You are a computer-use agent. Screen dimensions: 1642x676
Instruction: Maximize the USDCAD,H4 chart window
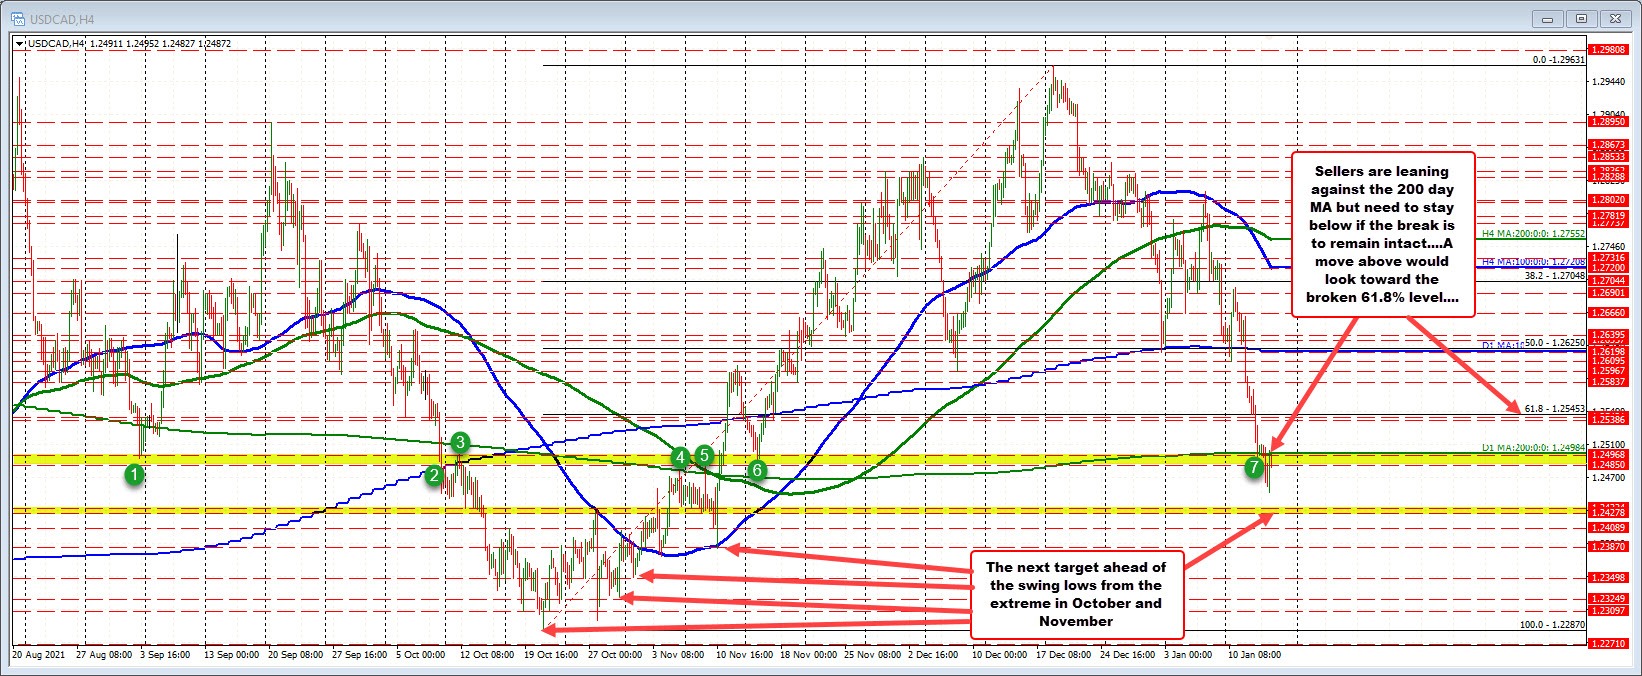point(1583,18)
